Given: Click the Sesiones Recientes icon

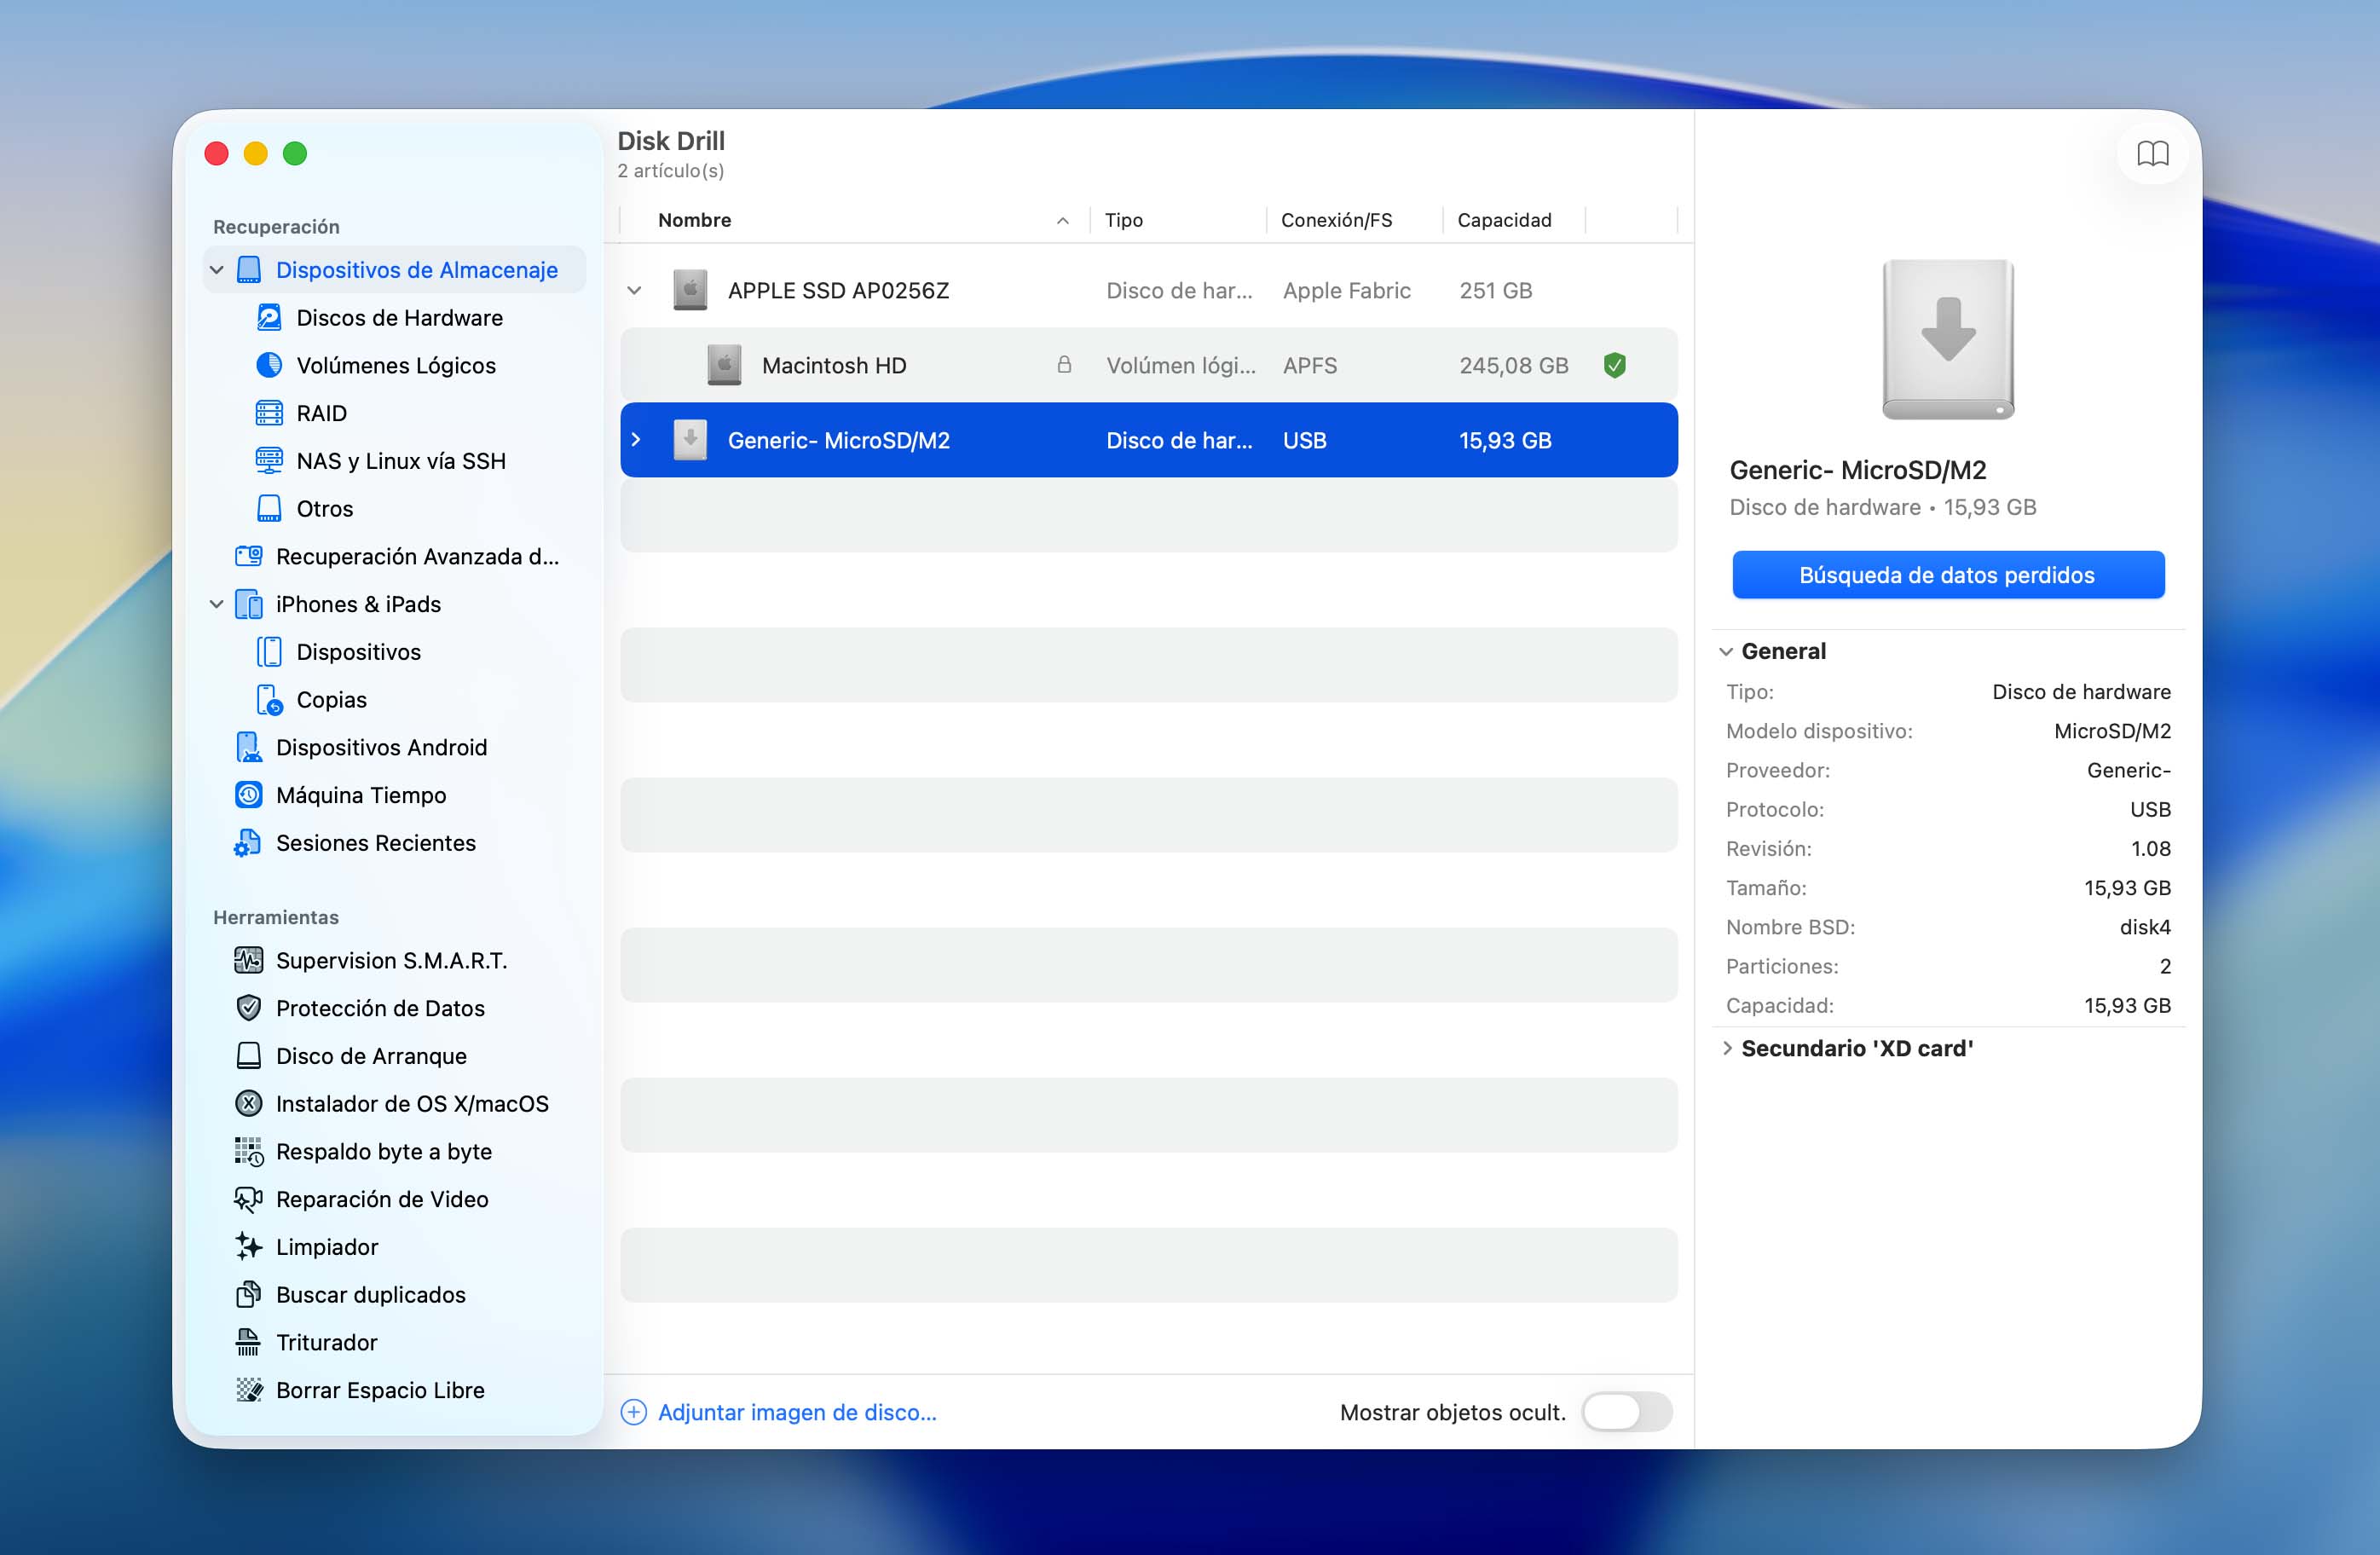Looking at the screenshot, I should click(247, 843).
